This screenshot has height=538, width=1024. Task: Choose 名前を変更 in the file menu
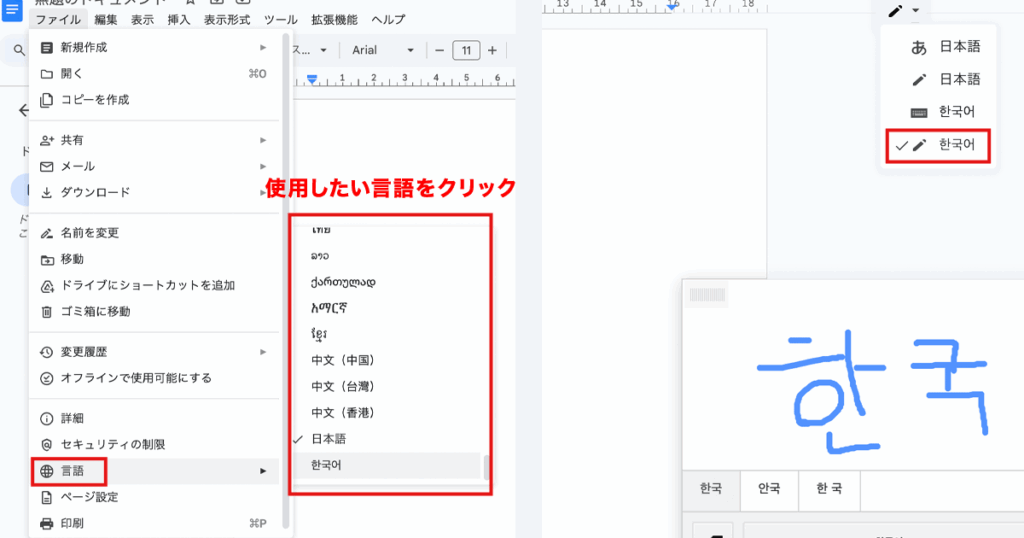155,233
